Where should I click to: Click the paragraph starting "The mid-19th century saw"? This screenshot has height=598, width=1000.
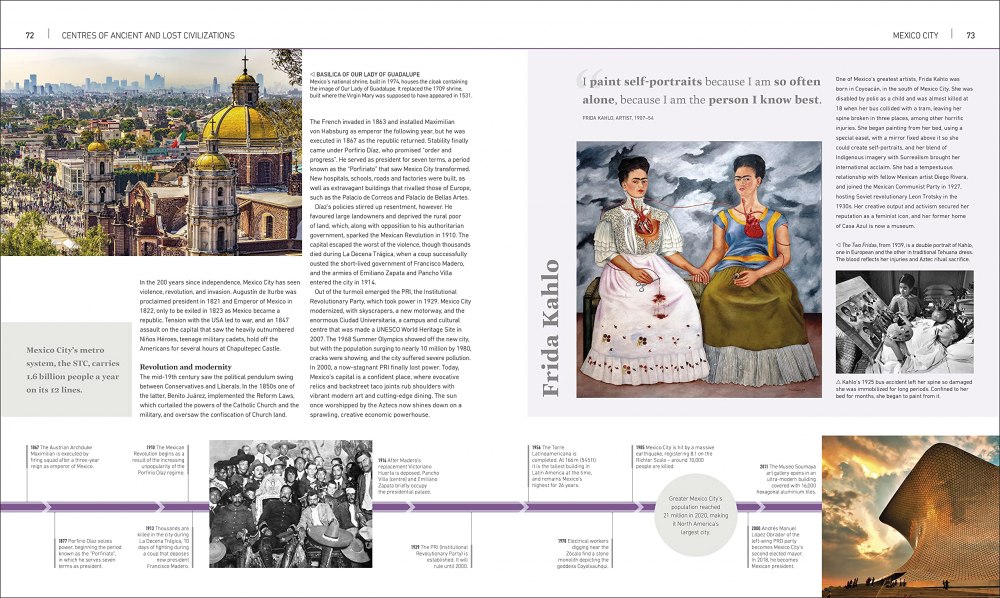pos(219,396)
